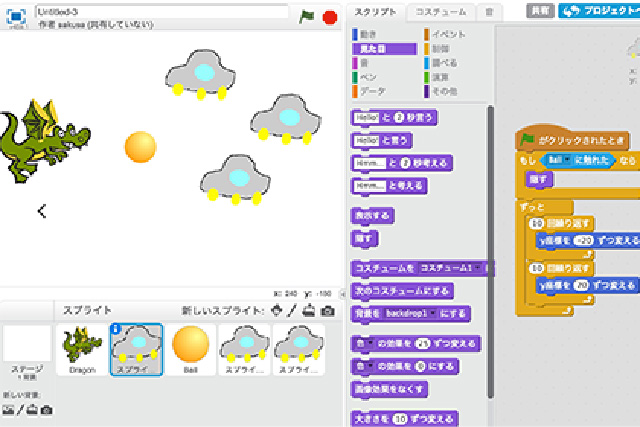This screenshot has height=427, width=640.
Task: Click the 表示する block in palette
Action: point(372,216)
